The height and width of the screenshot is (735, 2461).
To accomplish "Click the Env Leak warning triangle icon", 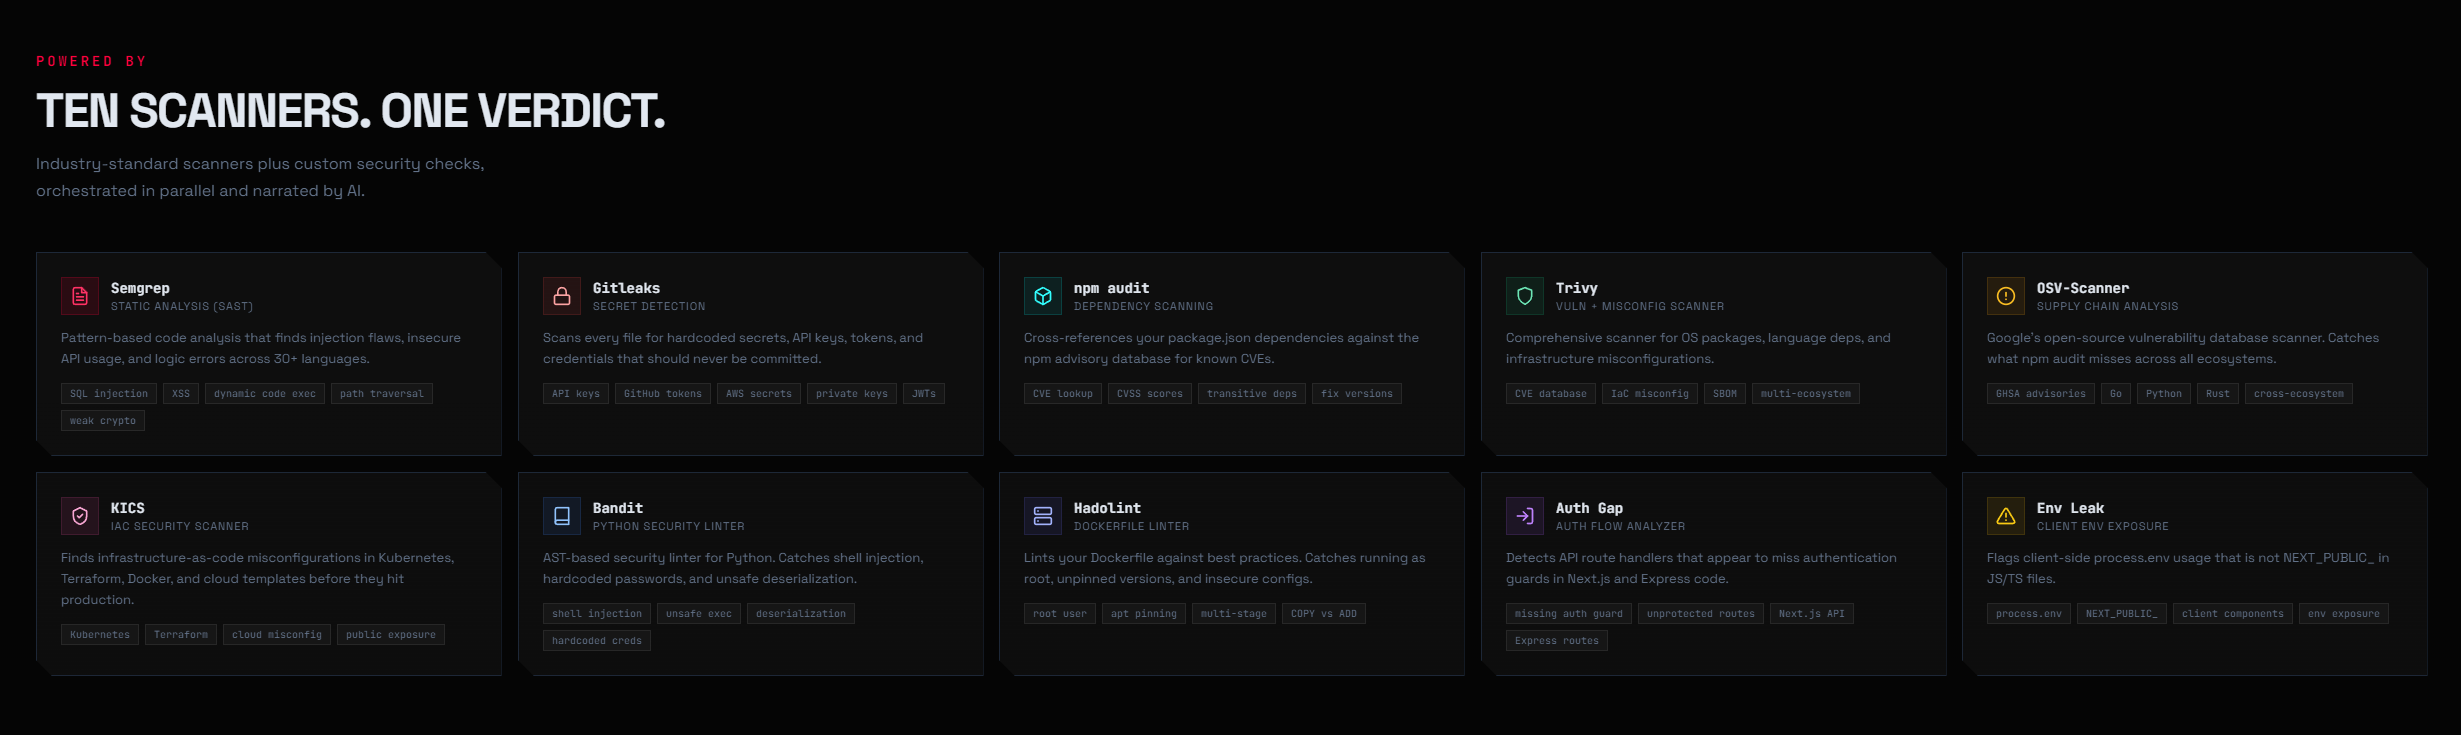I will point(2006,516).
